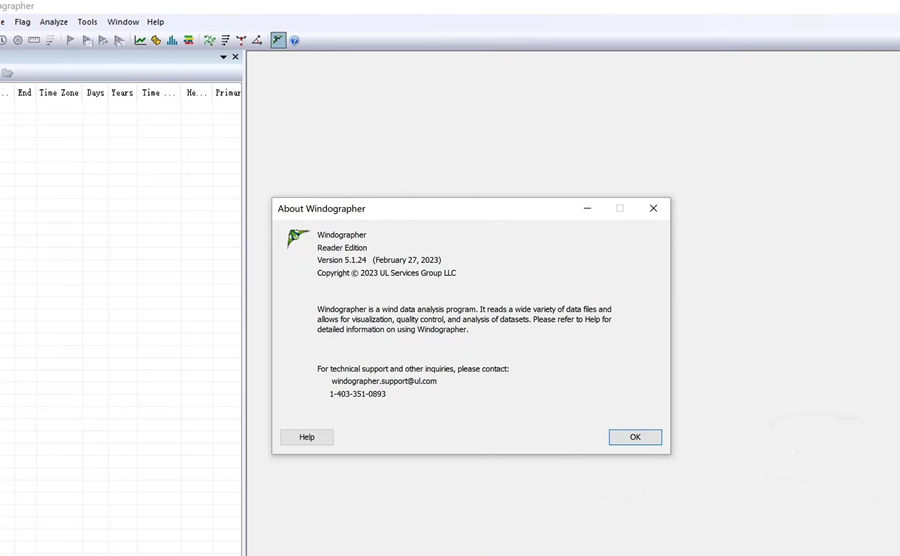The width and height of the screenshot is (900, 556).
Task: Click the yellow scroll map icon
Action: click(x=156, y=40)
